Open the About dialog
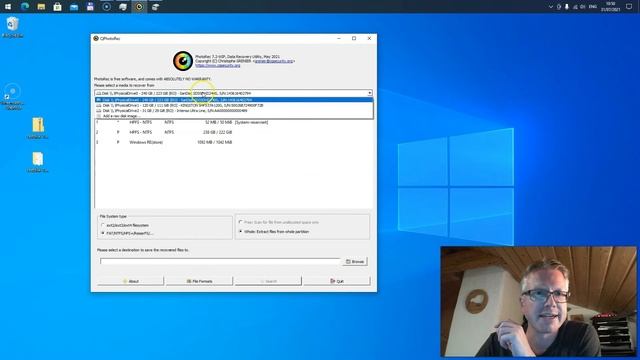This screenshot has height=360, width=640. point(131,281)
